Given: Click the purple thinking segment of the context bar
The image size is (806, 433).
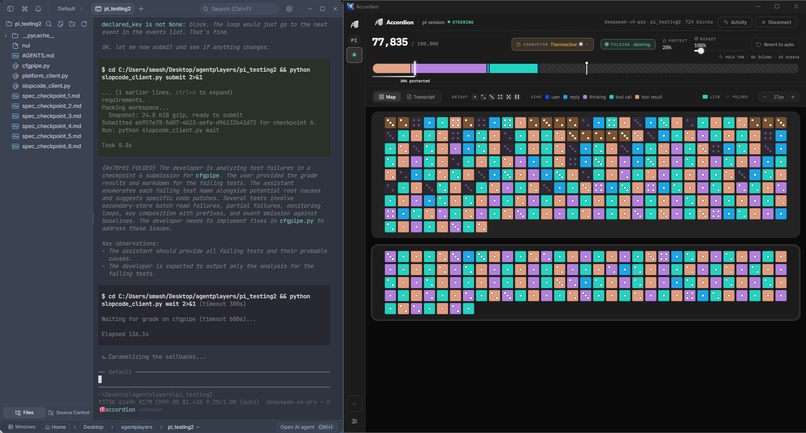Looking at the screenshot, I should point(451,68).
